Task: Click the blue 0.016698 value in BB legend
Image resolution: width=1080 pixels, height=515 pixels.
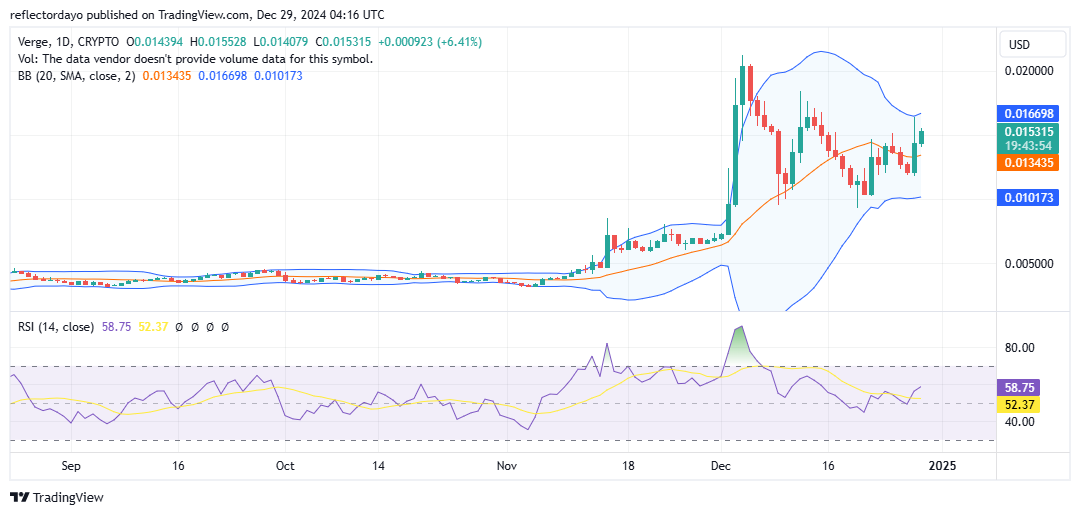Action: point(223,76)
